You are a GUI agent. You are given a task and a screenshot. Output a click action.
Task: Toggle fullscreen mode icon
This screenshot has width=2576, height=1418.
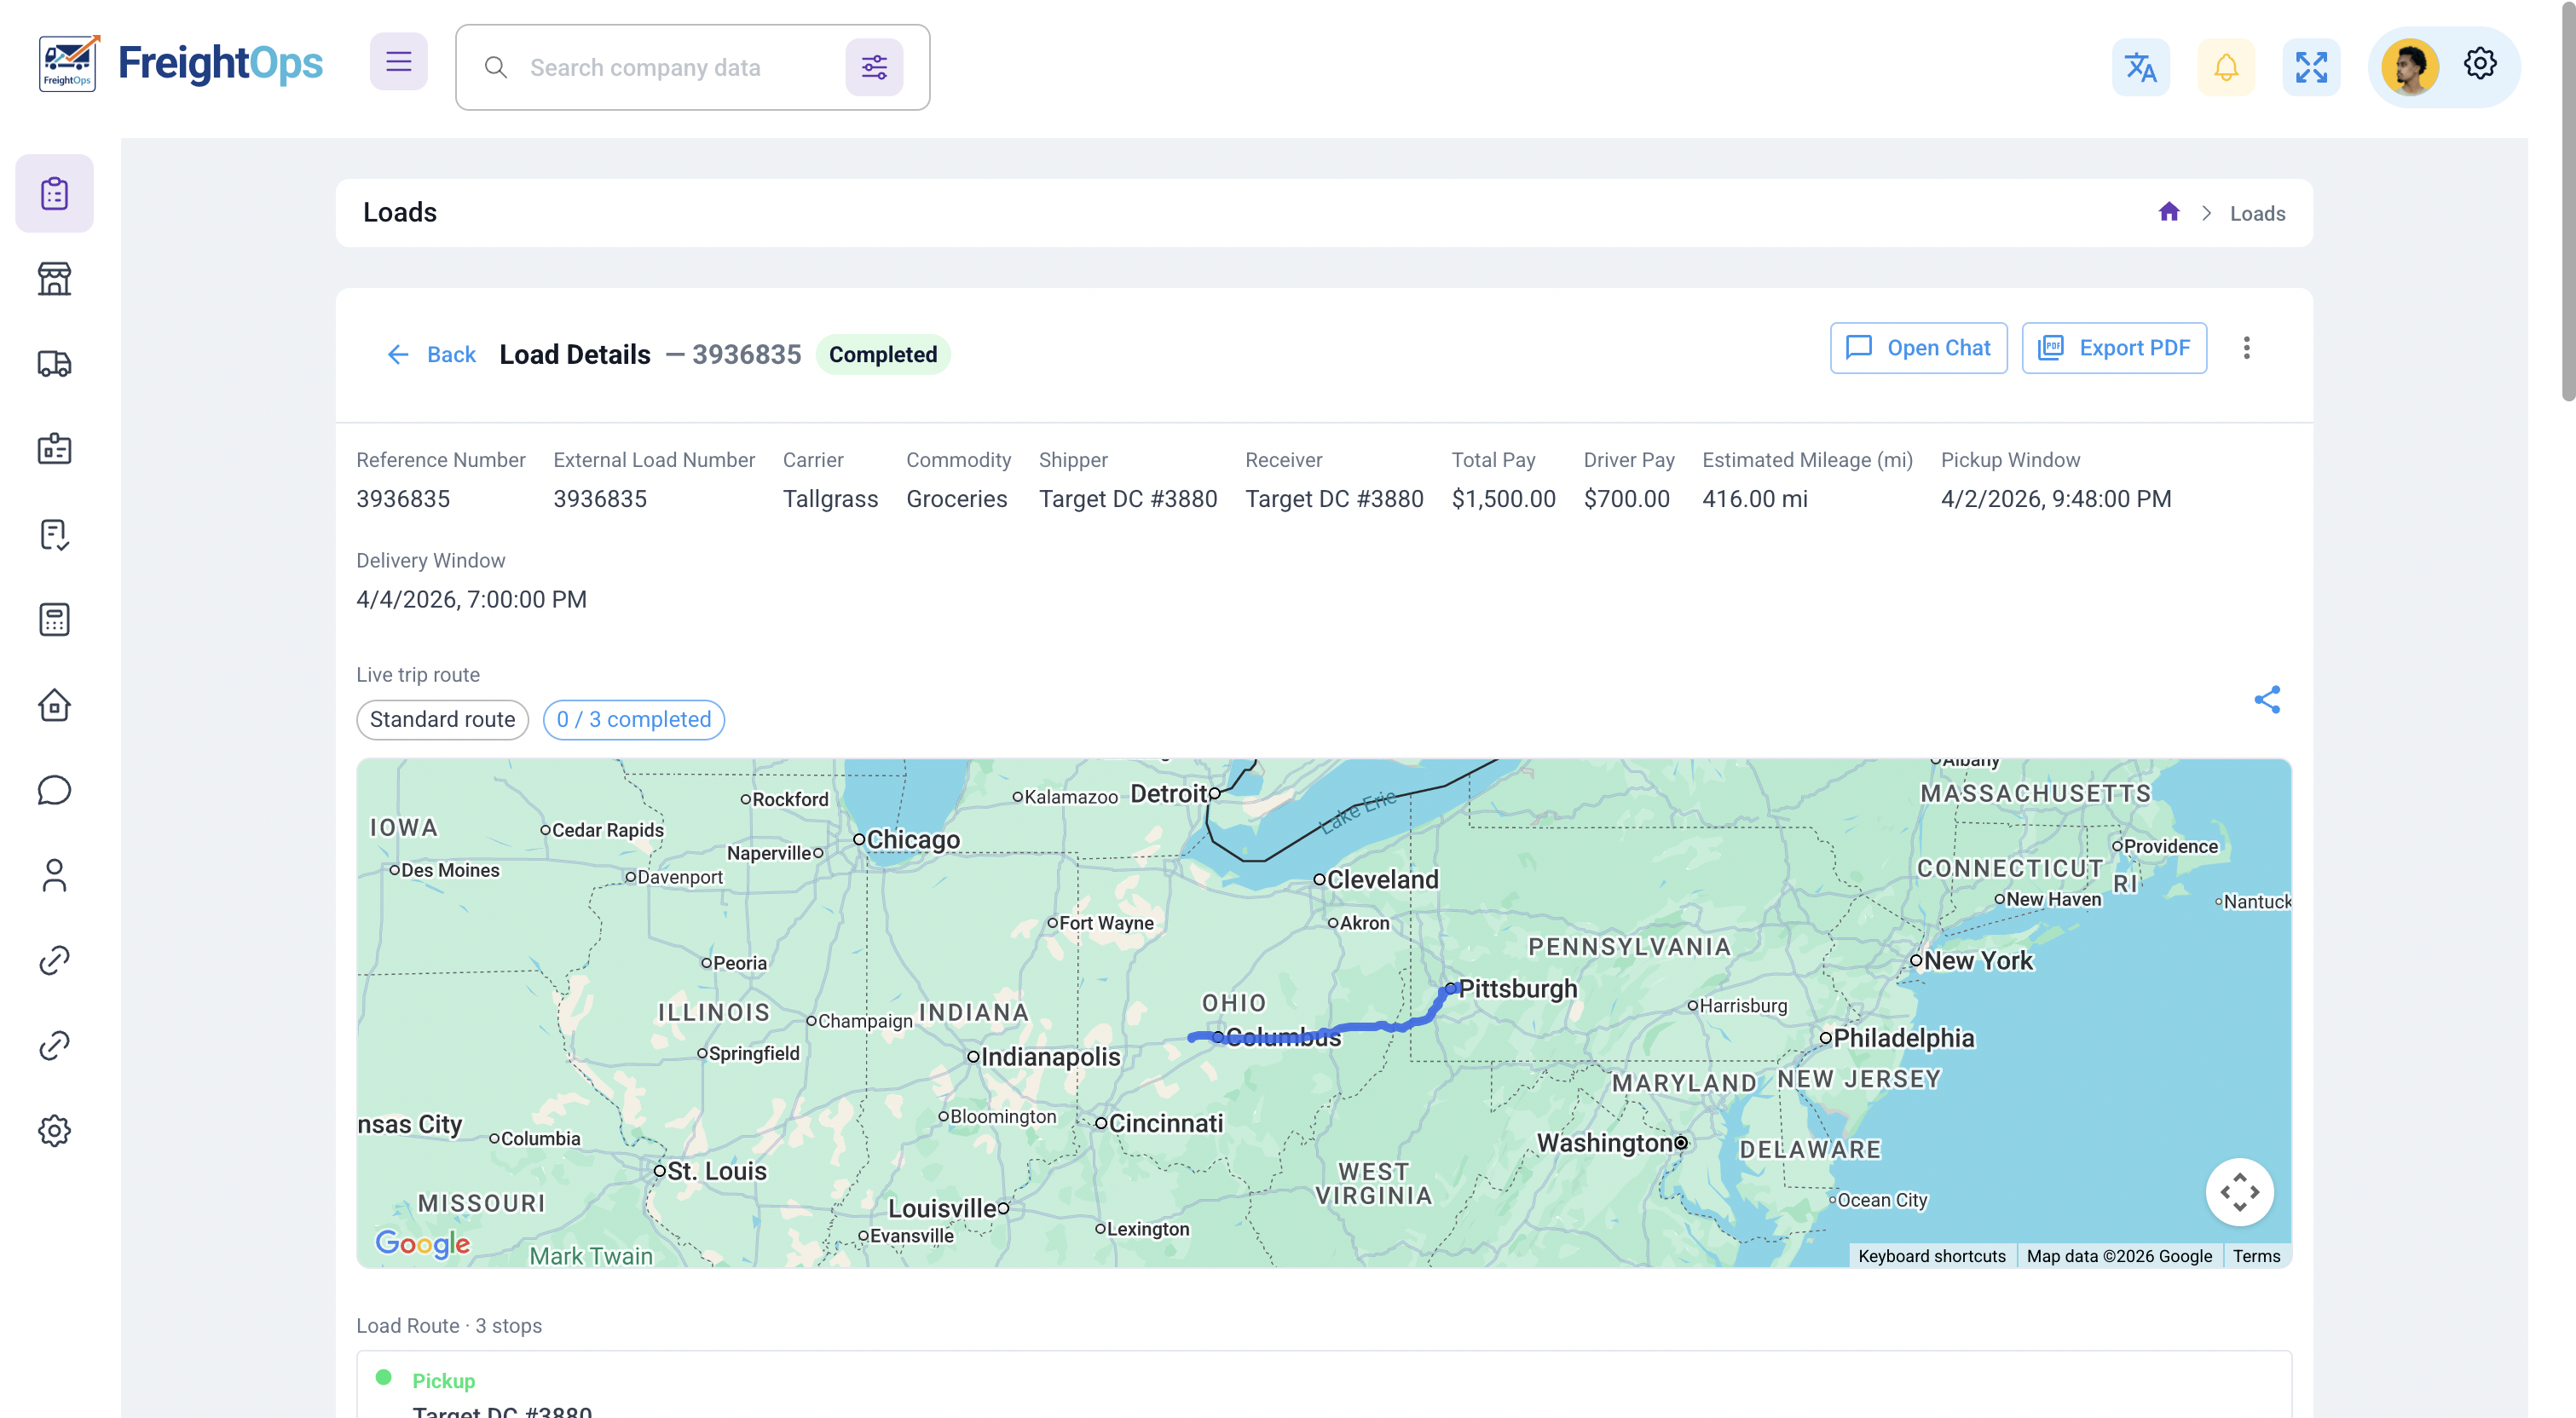point(2311,67)
